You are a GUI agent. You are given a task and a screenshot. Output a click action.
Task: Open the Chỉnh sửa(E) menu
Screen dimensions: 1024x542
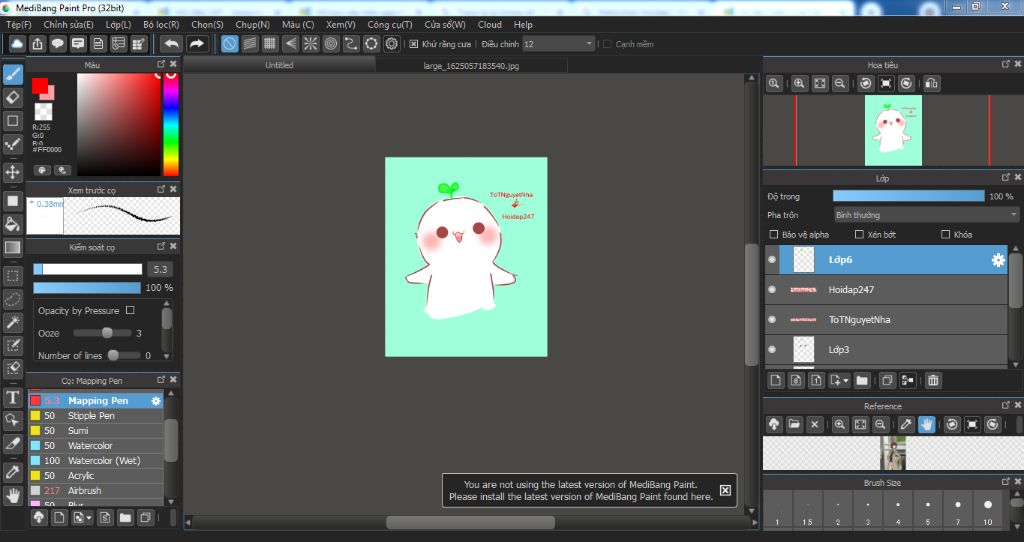pyautogui.click(x=69, y=25)
